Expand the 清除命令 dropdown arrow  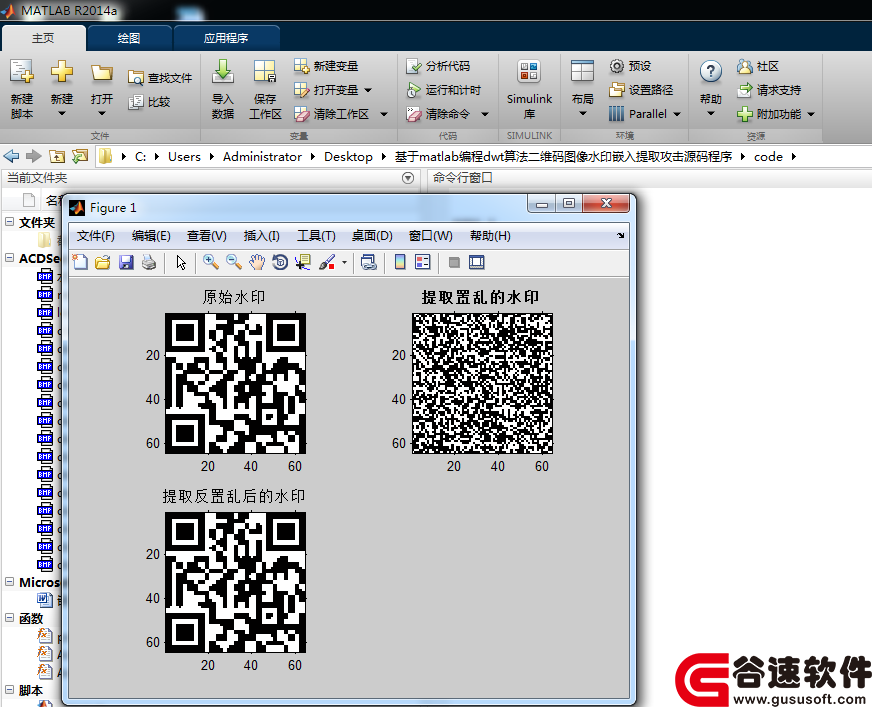pyautogui.click(x=485, y=114)
